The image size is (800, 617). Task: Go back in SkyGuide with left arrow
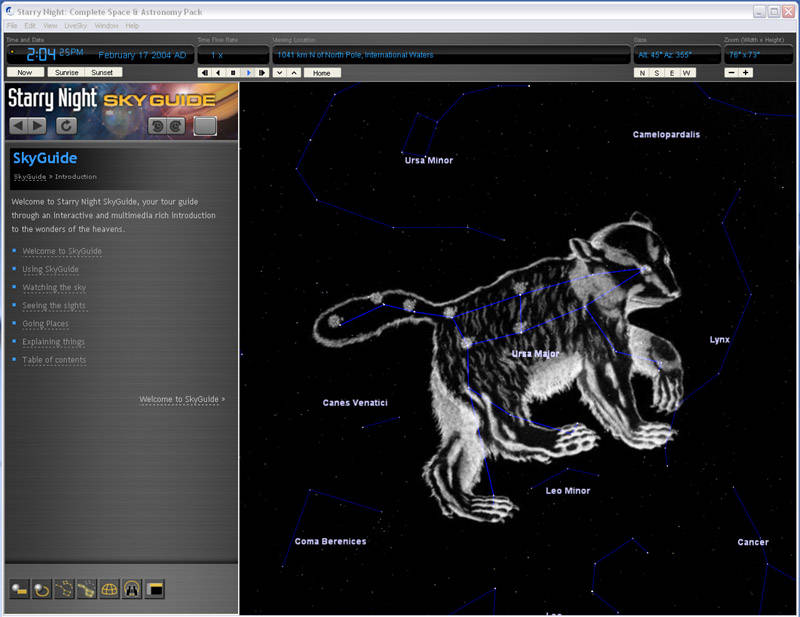(x=19, y=126)
